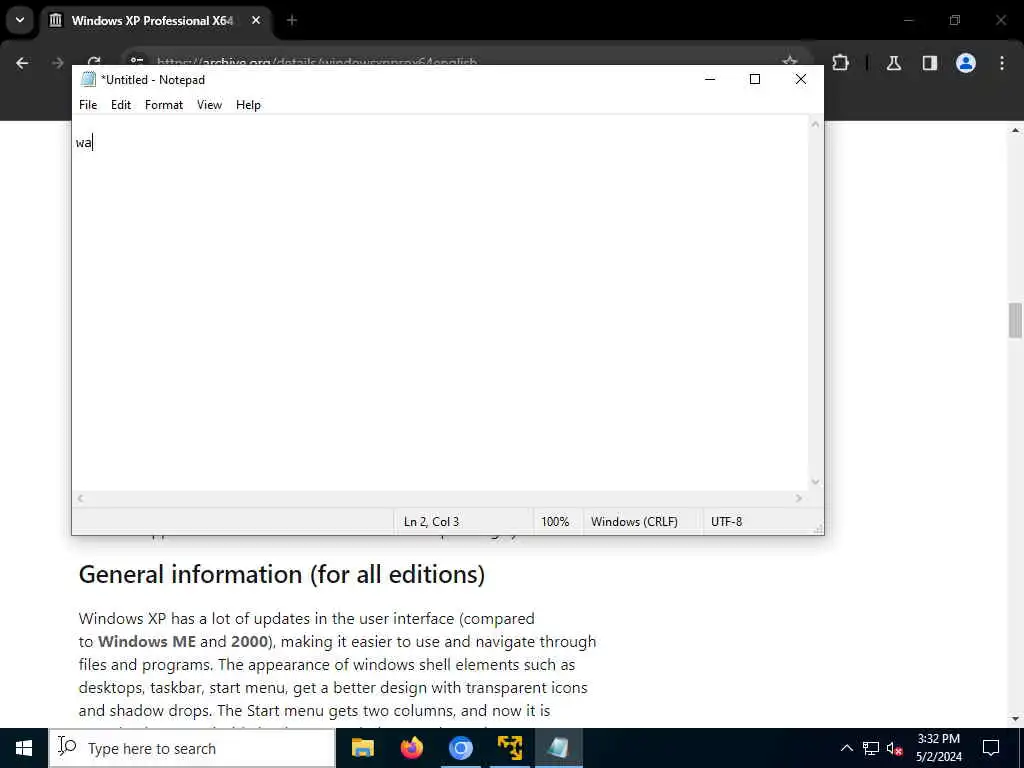Go forward in Chrome
This screenshot has width=1024, height=768.
(58, 63)
